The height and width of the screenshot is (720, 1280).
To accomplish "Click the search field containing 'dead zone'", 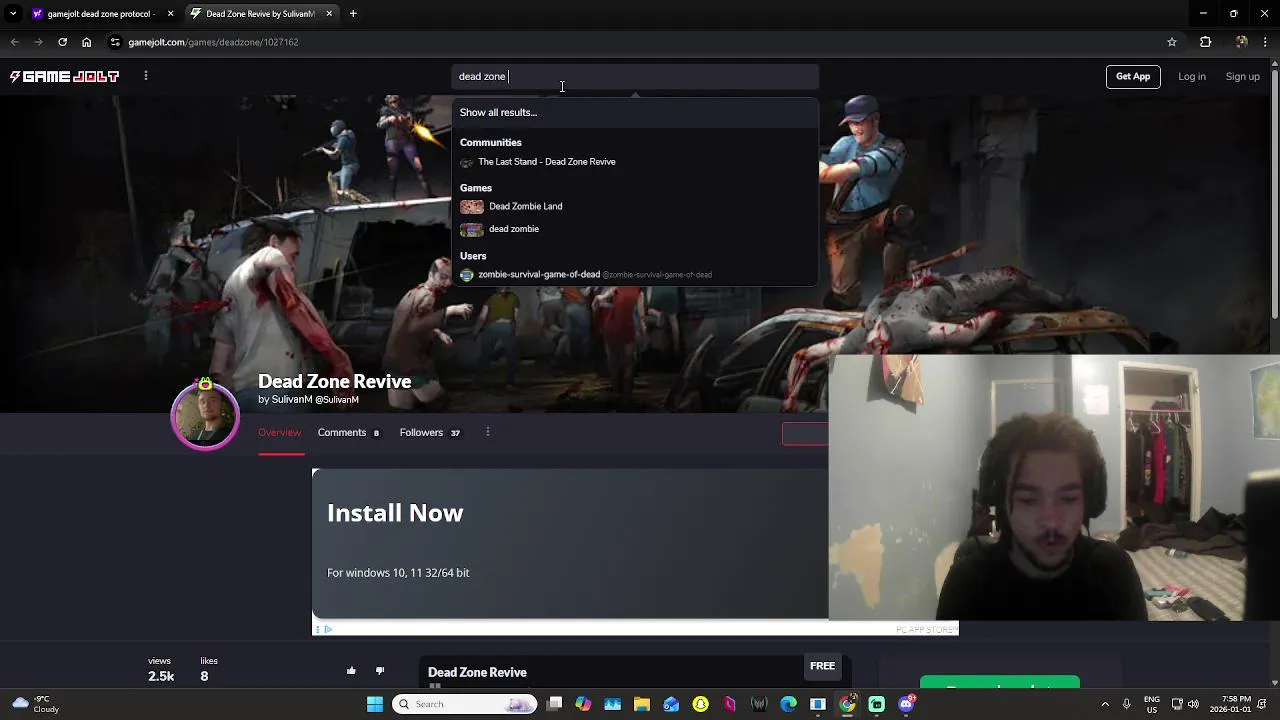I will 635,76.
